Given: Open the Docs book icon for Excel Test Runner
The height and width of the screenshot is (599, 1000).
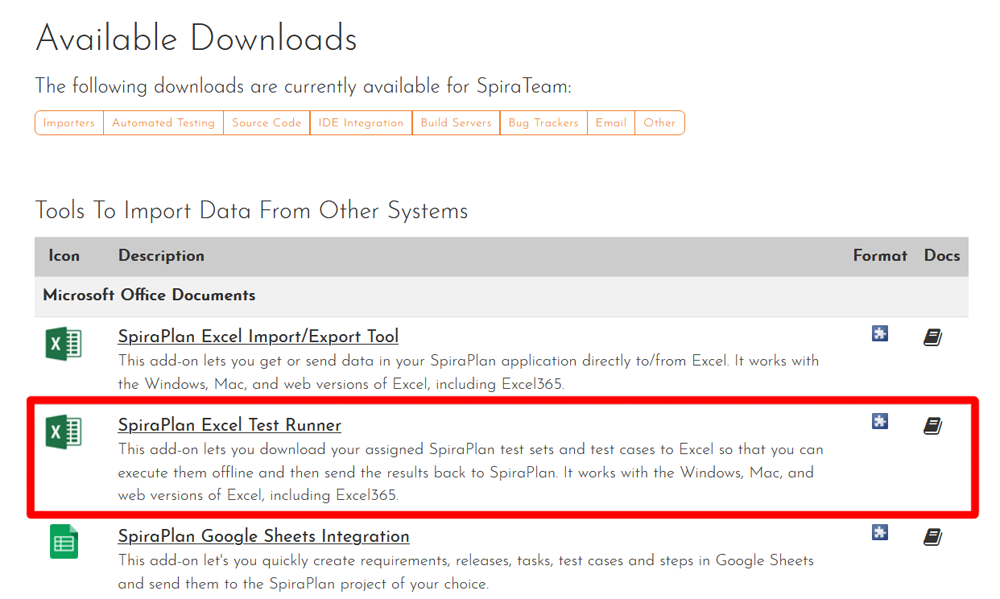Looking at the screenshot, I should [x=932, y=424].
